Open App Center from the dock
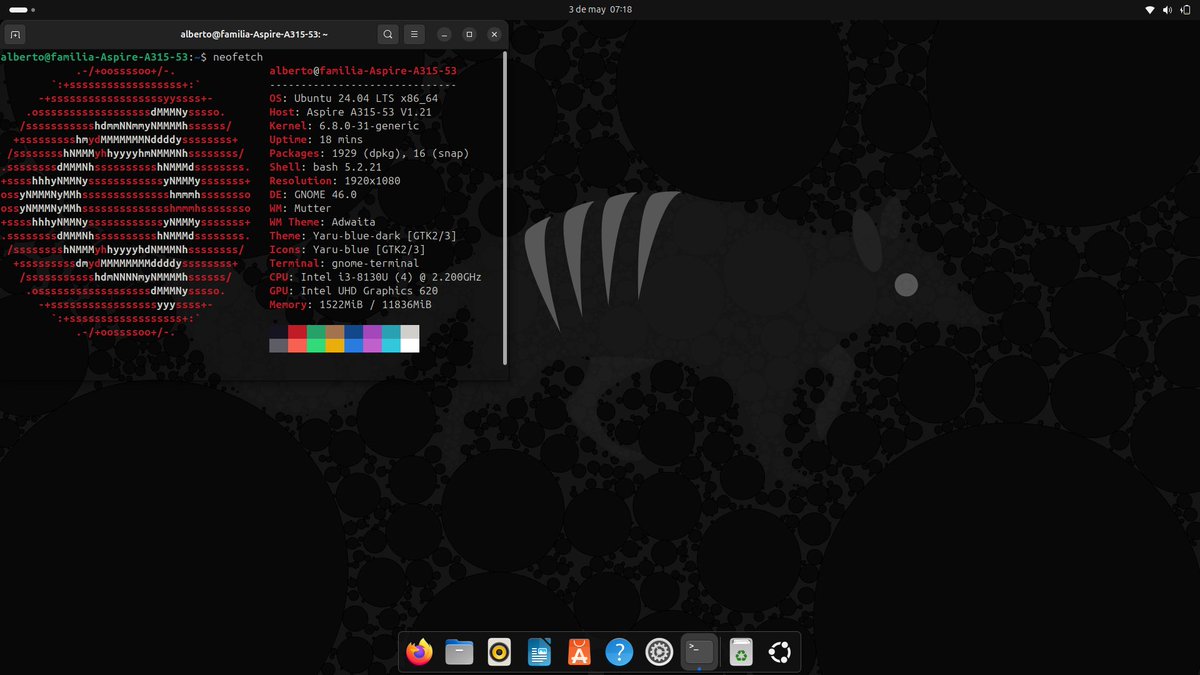The image size is (1200, 675). [579, 653]
